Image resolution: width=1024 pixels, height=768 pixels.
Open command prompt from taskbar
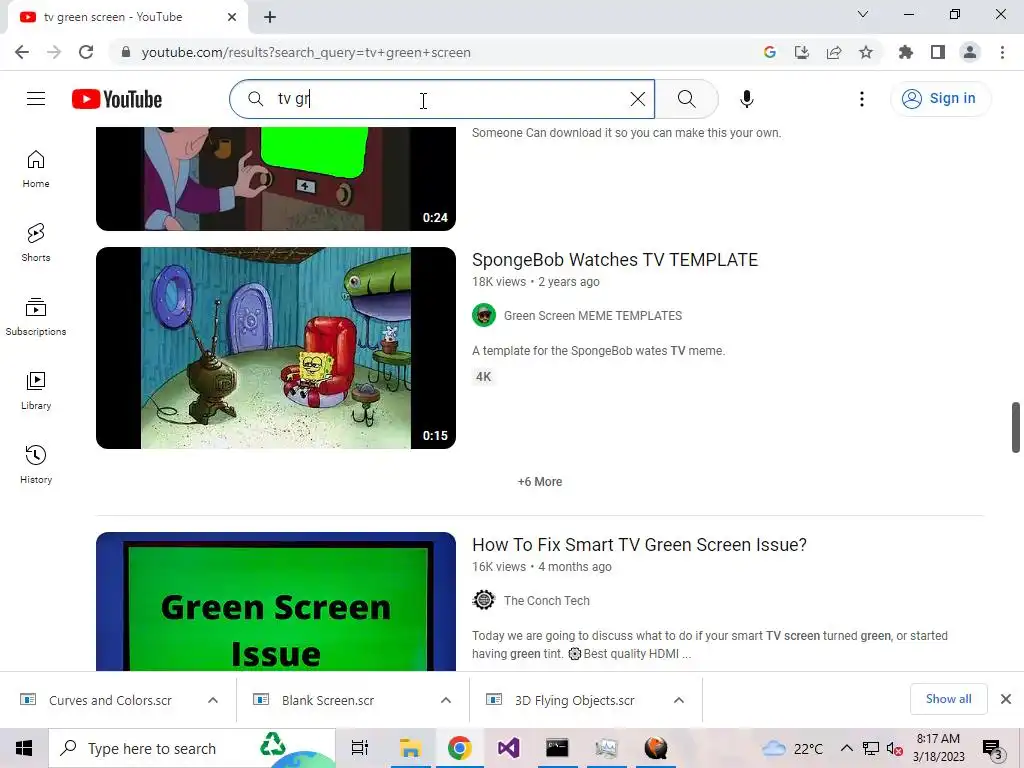click(x=557, y=748)
